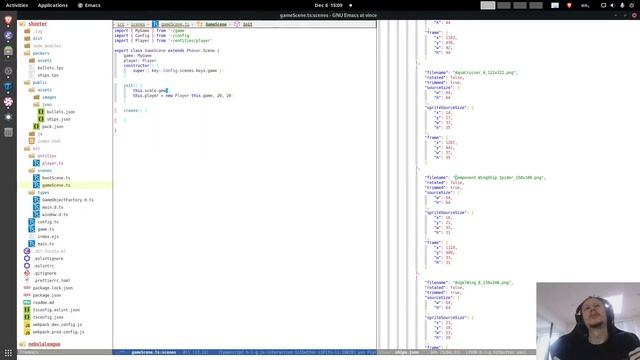Open index.ejs in the tree

tap(48, 237)
